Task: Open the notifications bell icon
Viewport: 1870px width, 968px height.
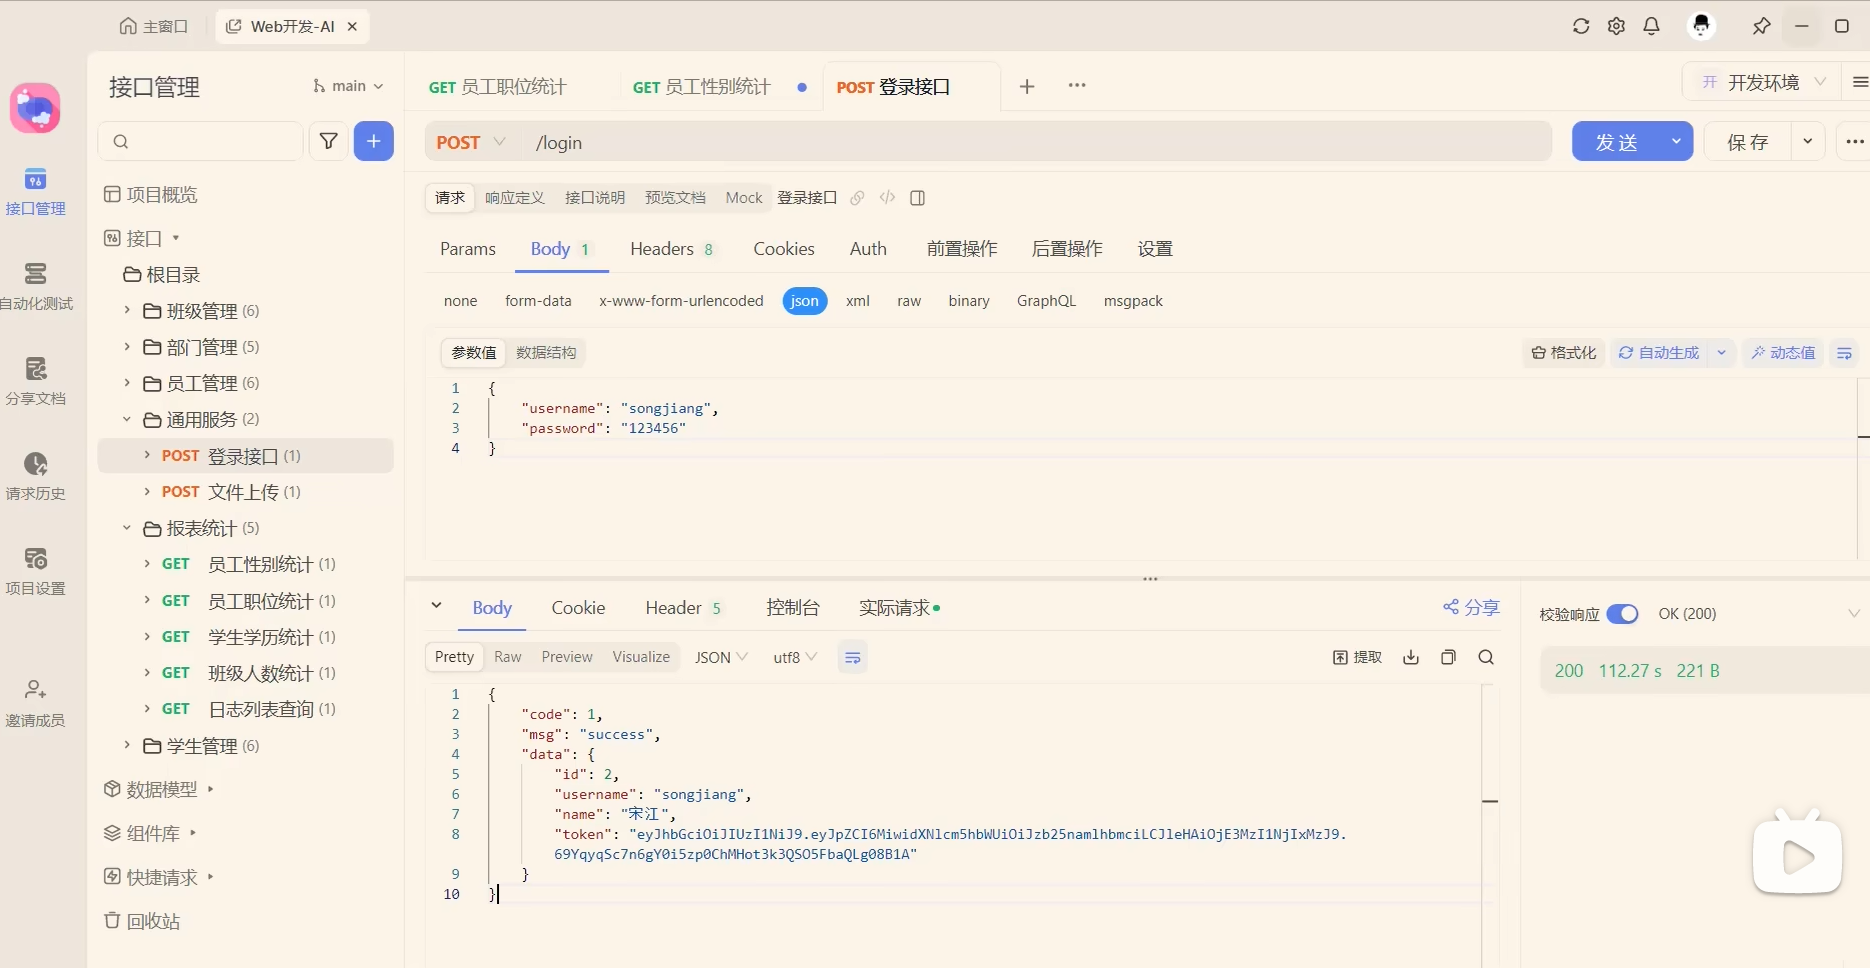Action: tap(1651, 27)
